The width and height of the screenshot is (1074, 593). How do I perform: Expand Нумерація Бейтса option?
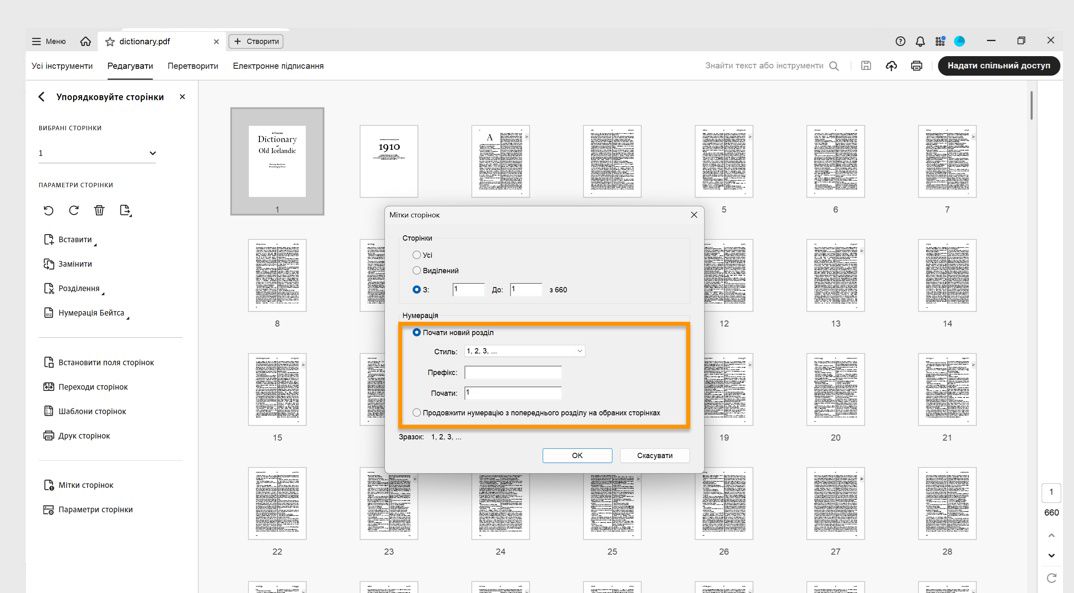(86, 313)
